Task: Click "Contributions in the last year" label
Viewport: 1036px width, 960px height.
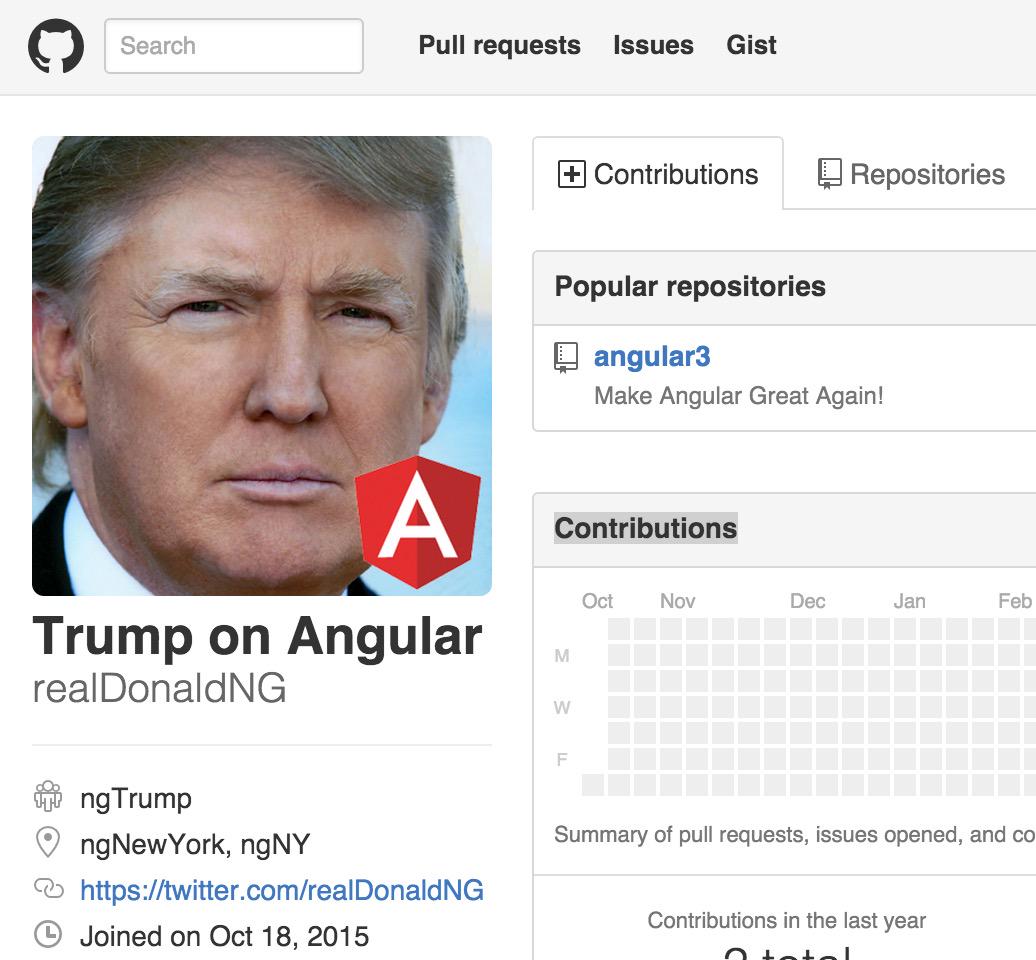Action: click(x=786, y=920)
